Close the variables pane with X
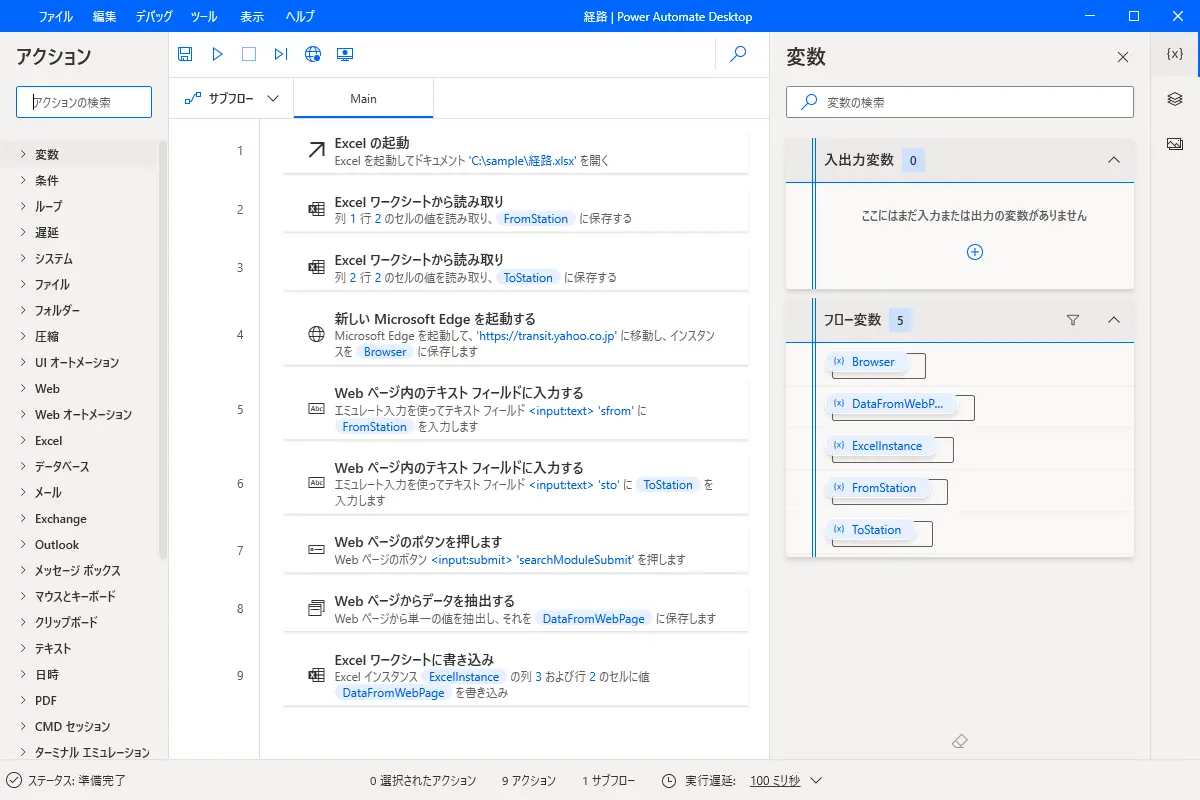This screenshot has width=1200, height=800. [x=1123, y=57]
